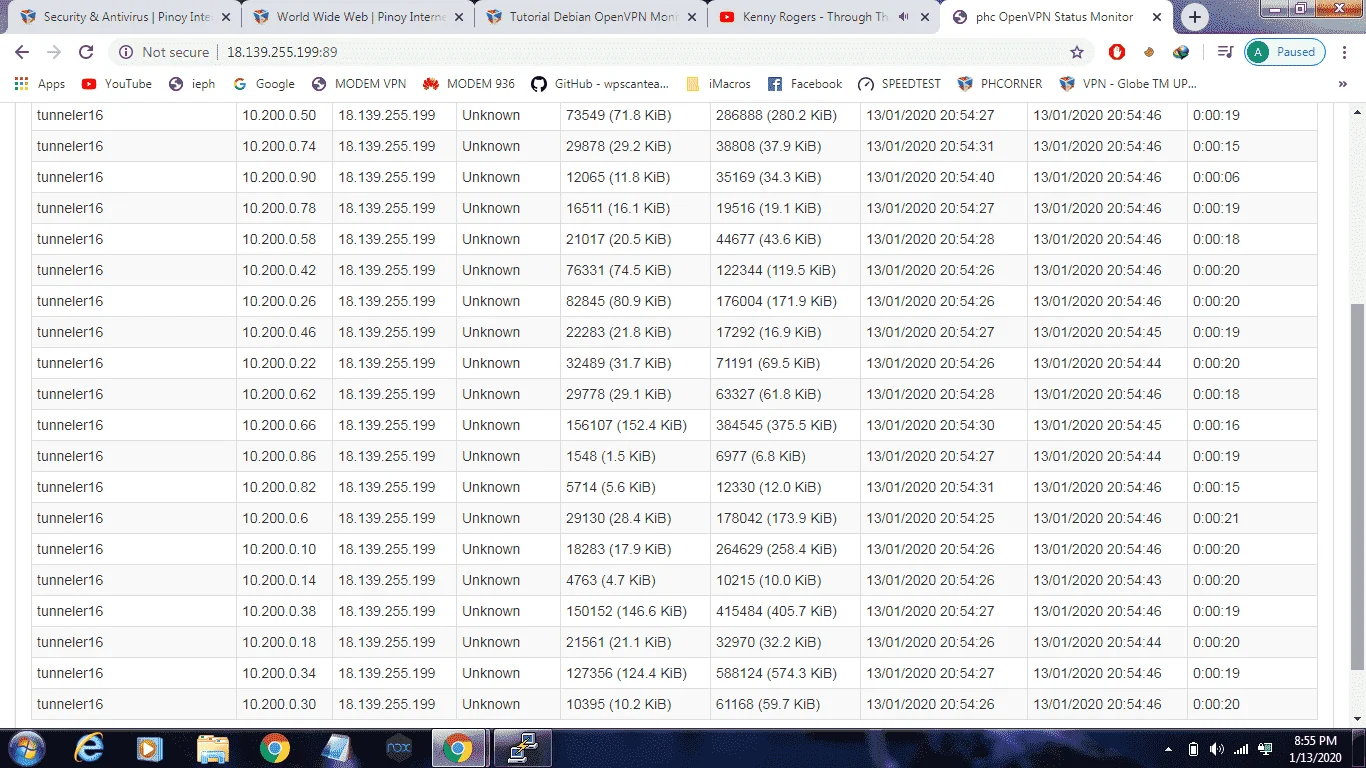Open the Windows Start menu
1366x768 pixels.
coord(26,748)
